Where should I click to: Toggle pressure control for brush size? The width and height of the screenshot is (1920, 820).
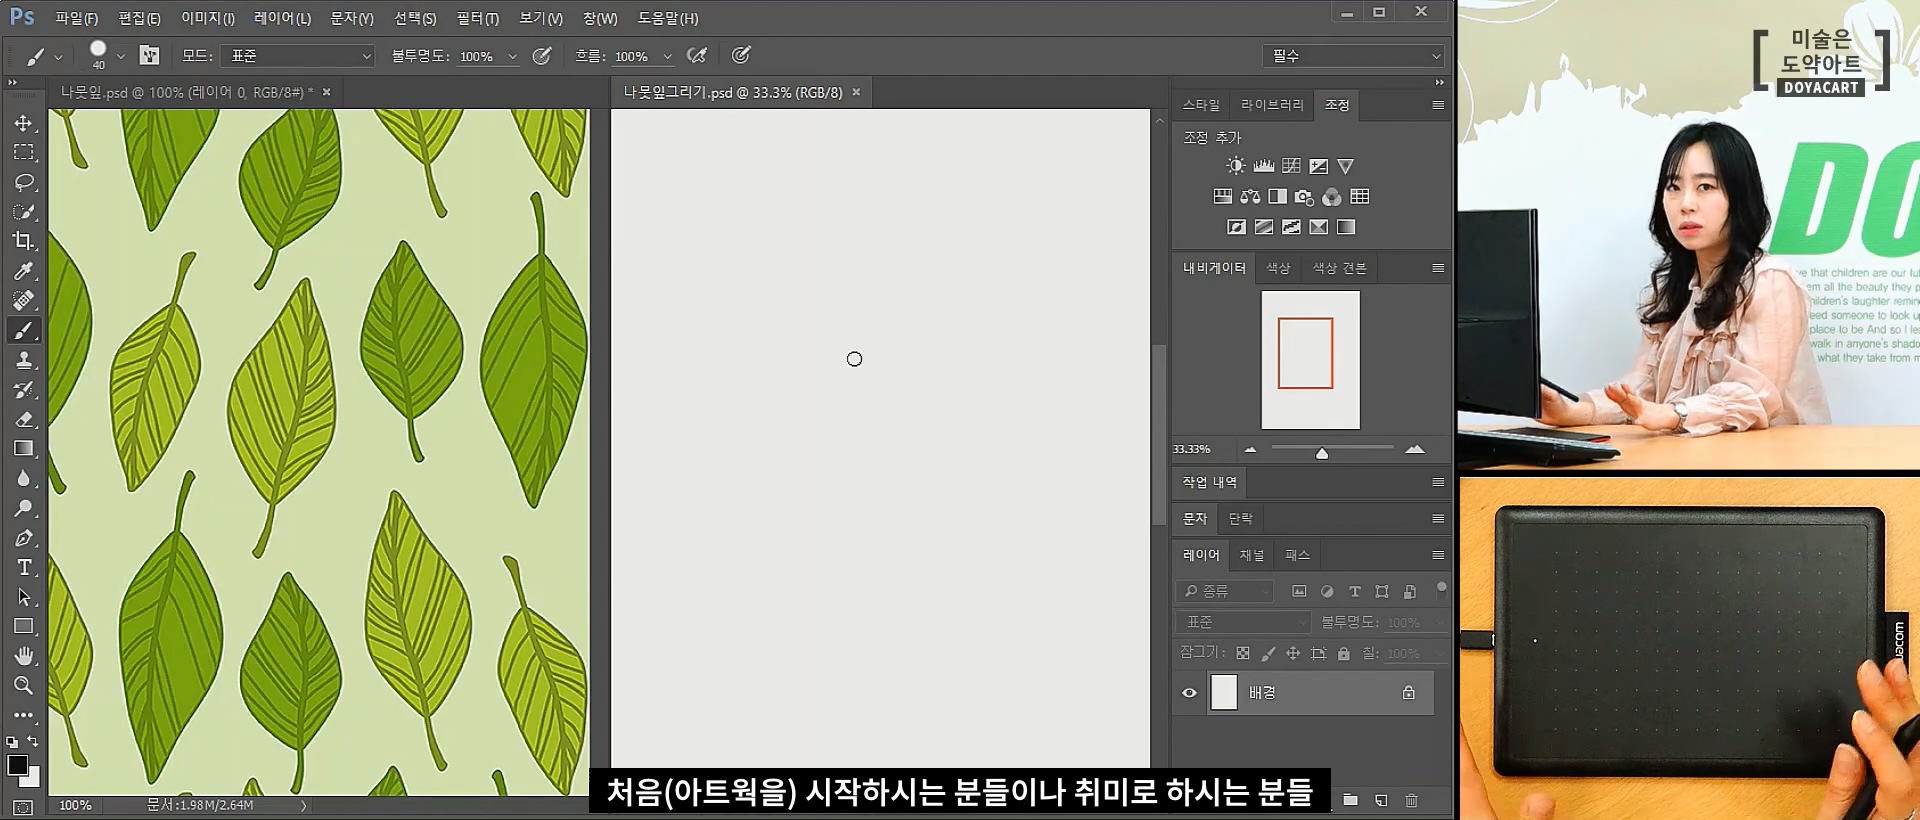point(741,56)
